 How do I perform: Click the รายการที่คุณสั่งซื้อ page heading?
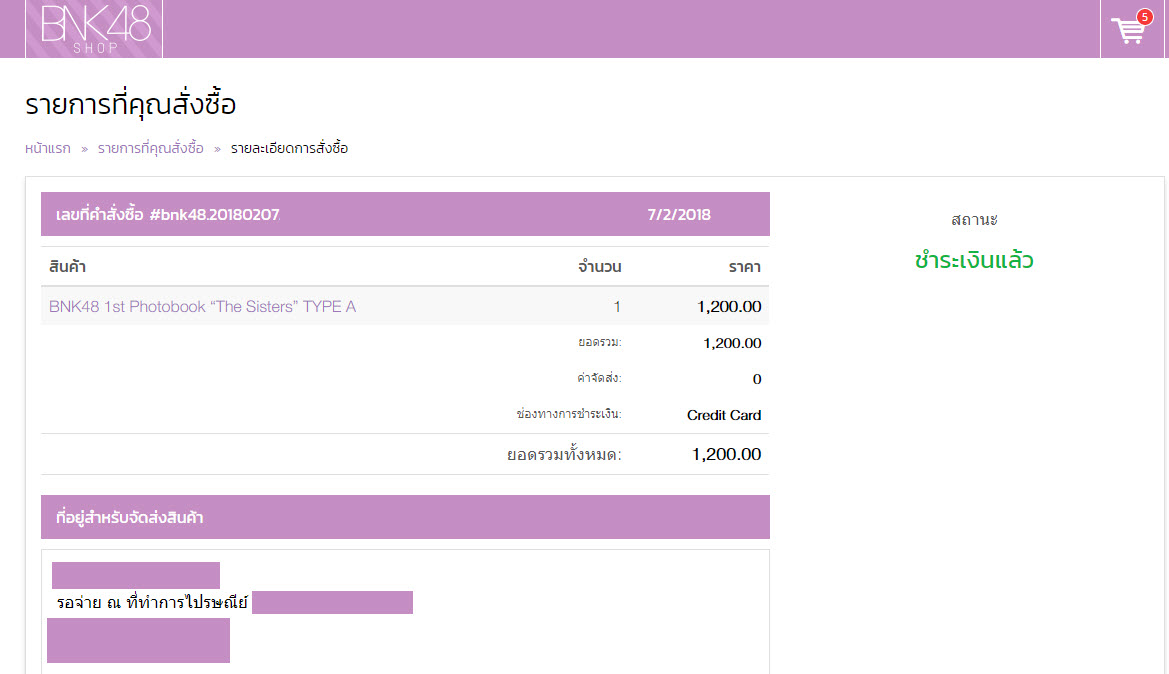click(130, 104)
